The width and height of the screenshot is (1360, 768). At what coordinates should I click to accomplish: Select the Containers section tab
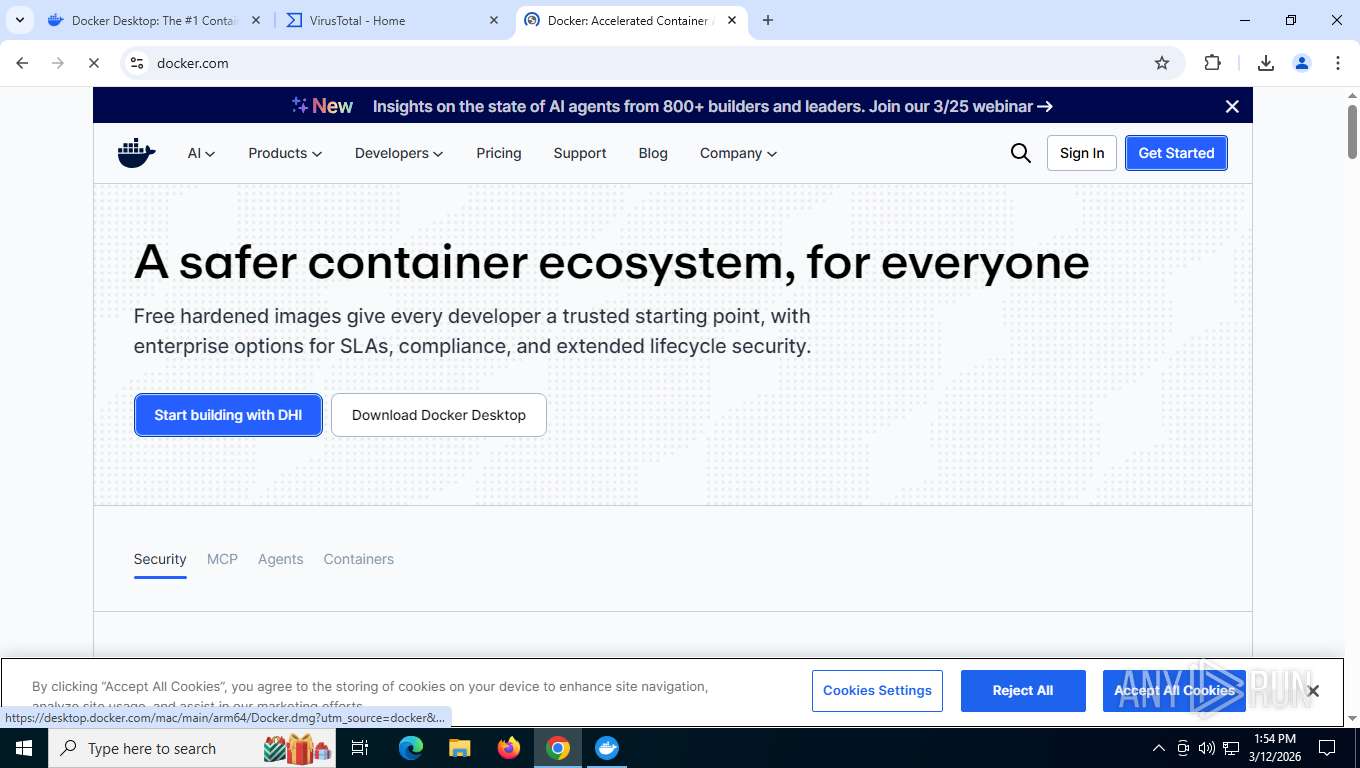coord(358,559)
